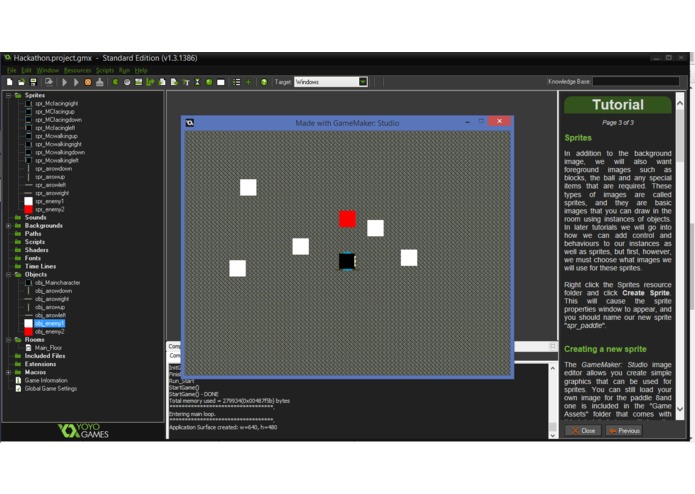Viewport: 695px width, 494px height.
Task: Select spr_arrowdown sprite in tree
Action: pos(53,168)
